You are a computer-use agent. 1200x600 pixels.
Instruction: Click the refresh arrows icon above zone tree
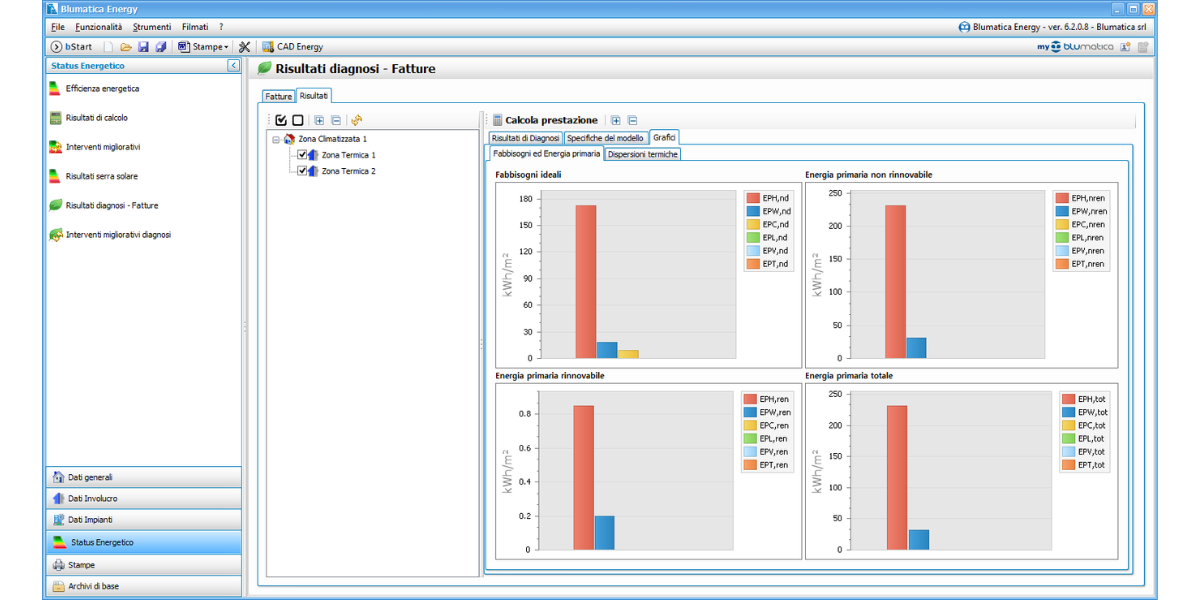point(357,120)
